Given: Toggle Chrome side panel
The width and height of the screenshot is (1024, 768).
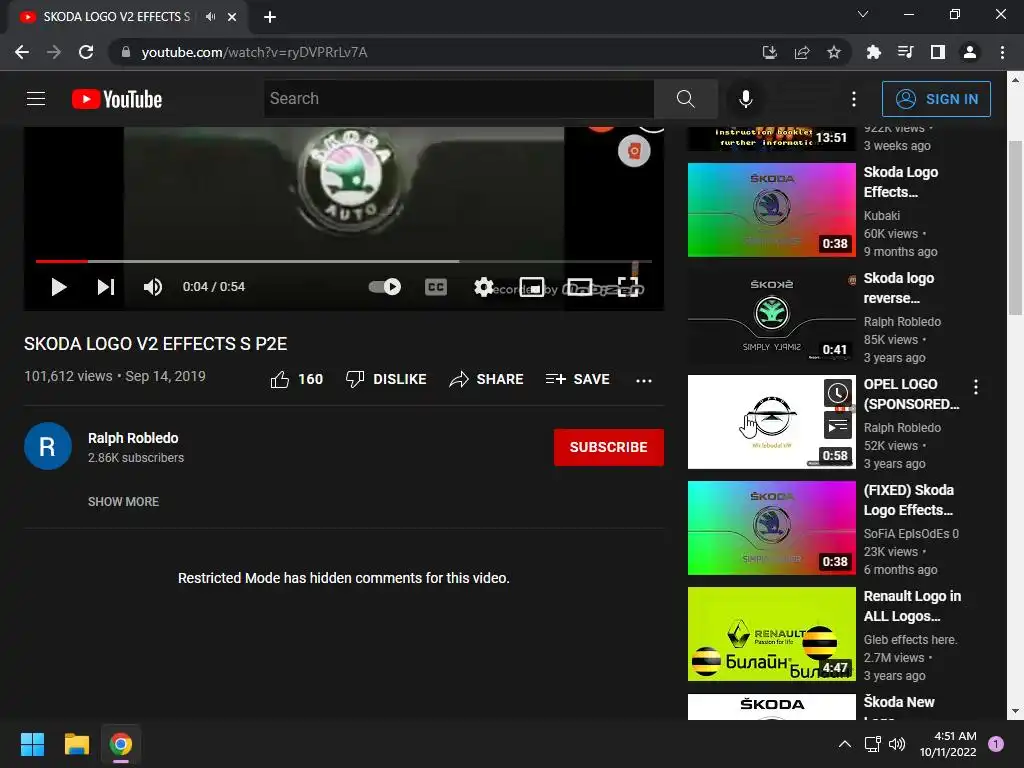Looking at the screenshot, I should click(x=938, y=52).
